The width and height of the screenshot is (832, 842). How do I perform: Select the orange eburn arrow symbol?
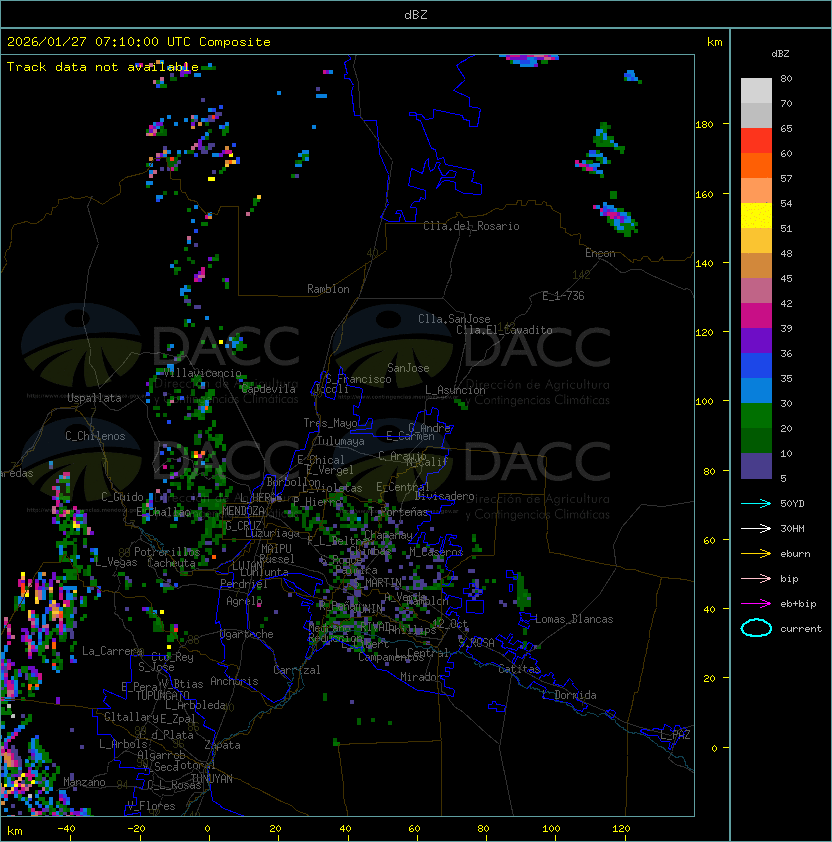pos(756,553)
